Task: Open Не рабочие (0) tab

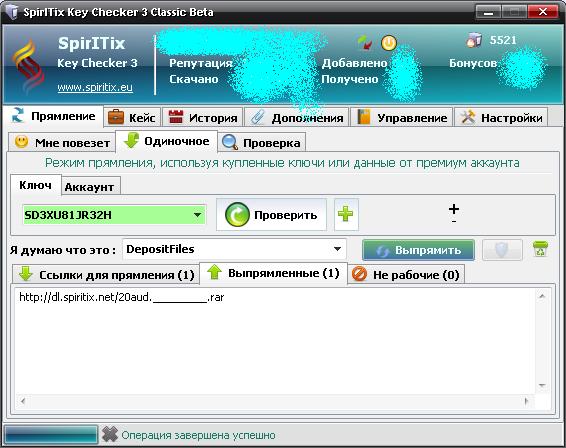Action: [x=406, y=275]
